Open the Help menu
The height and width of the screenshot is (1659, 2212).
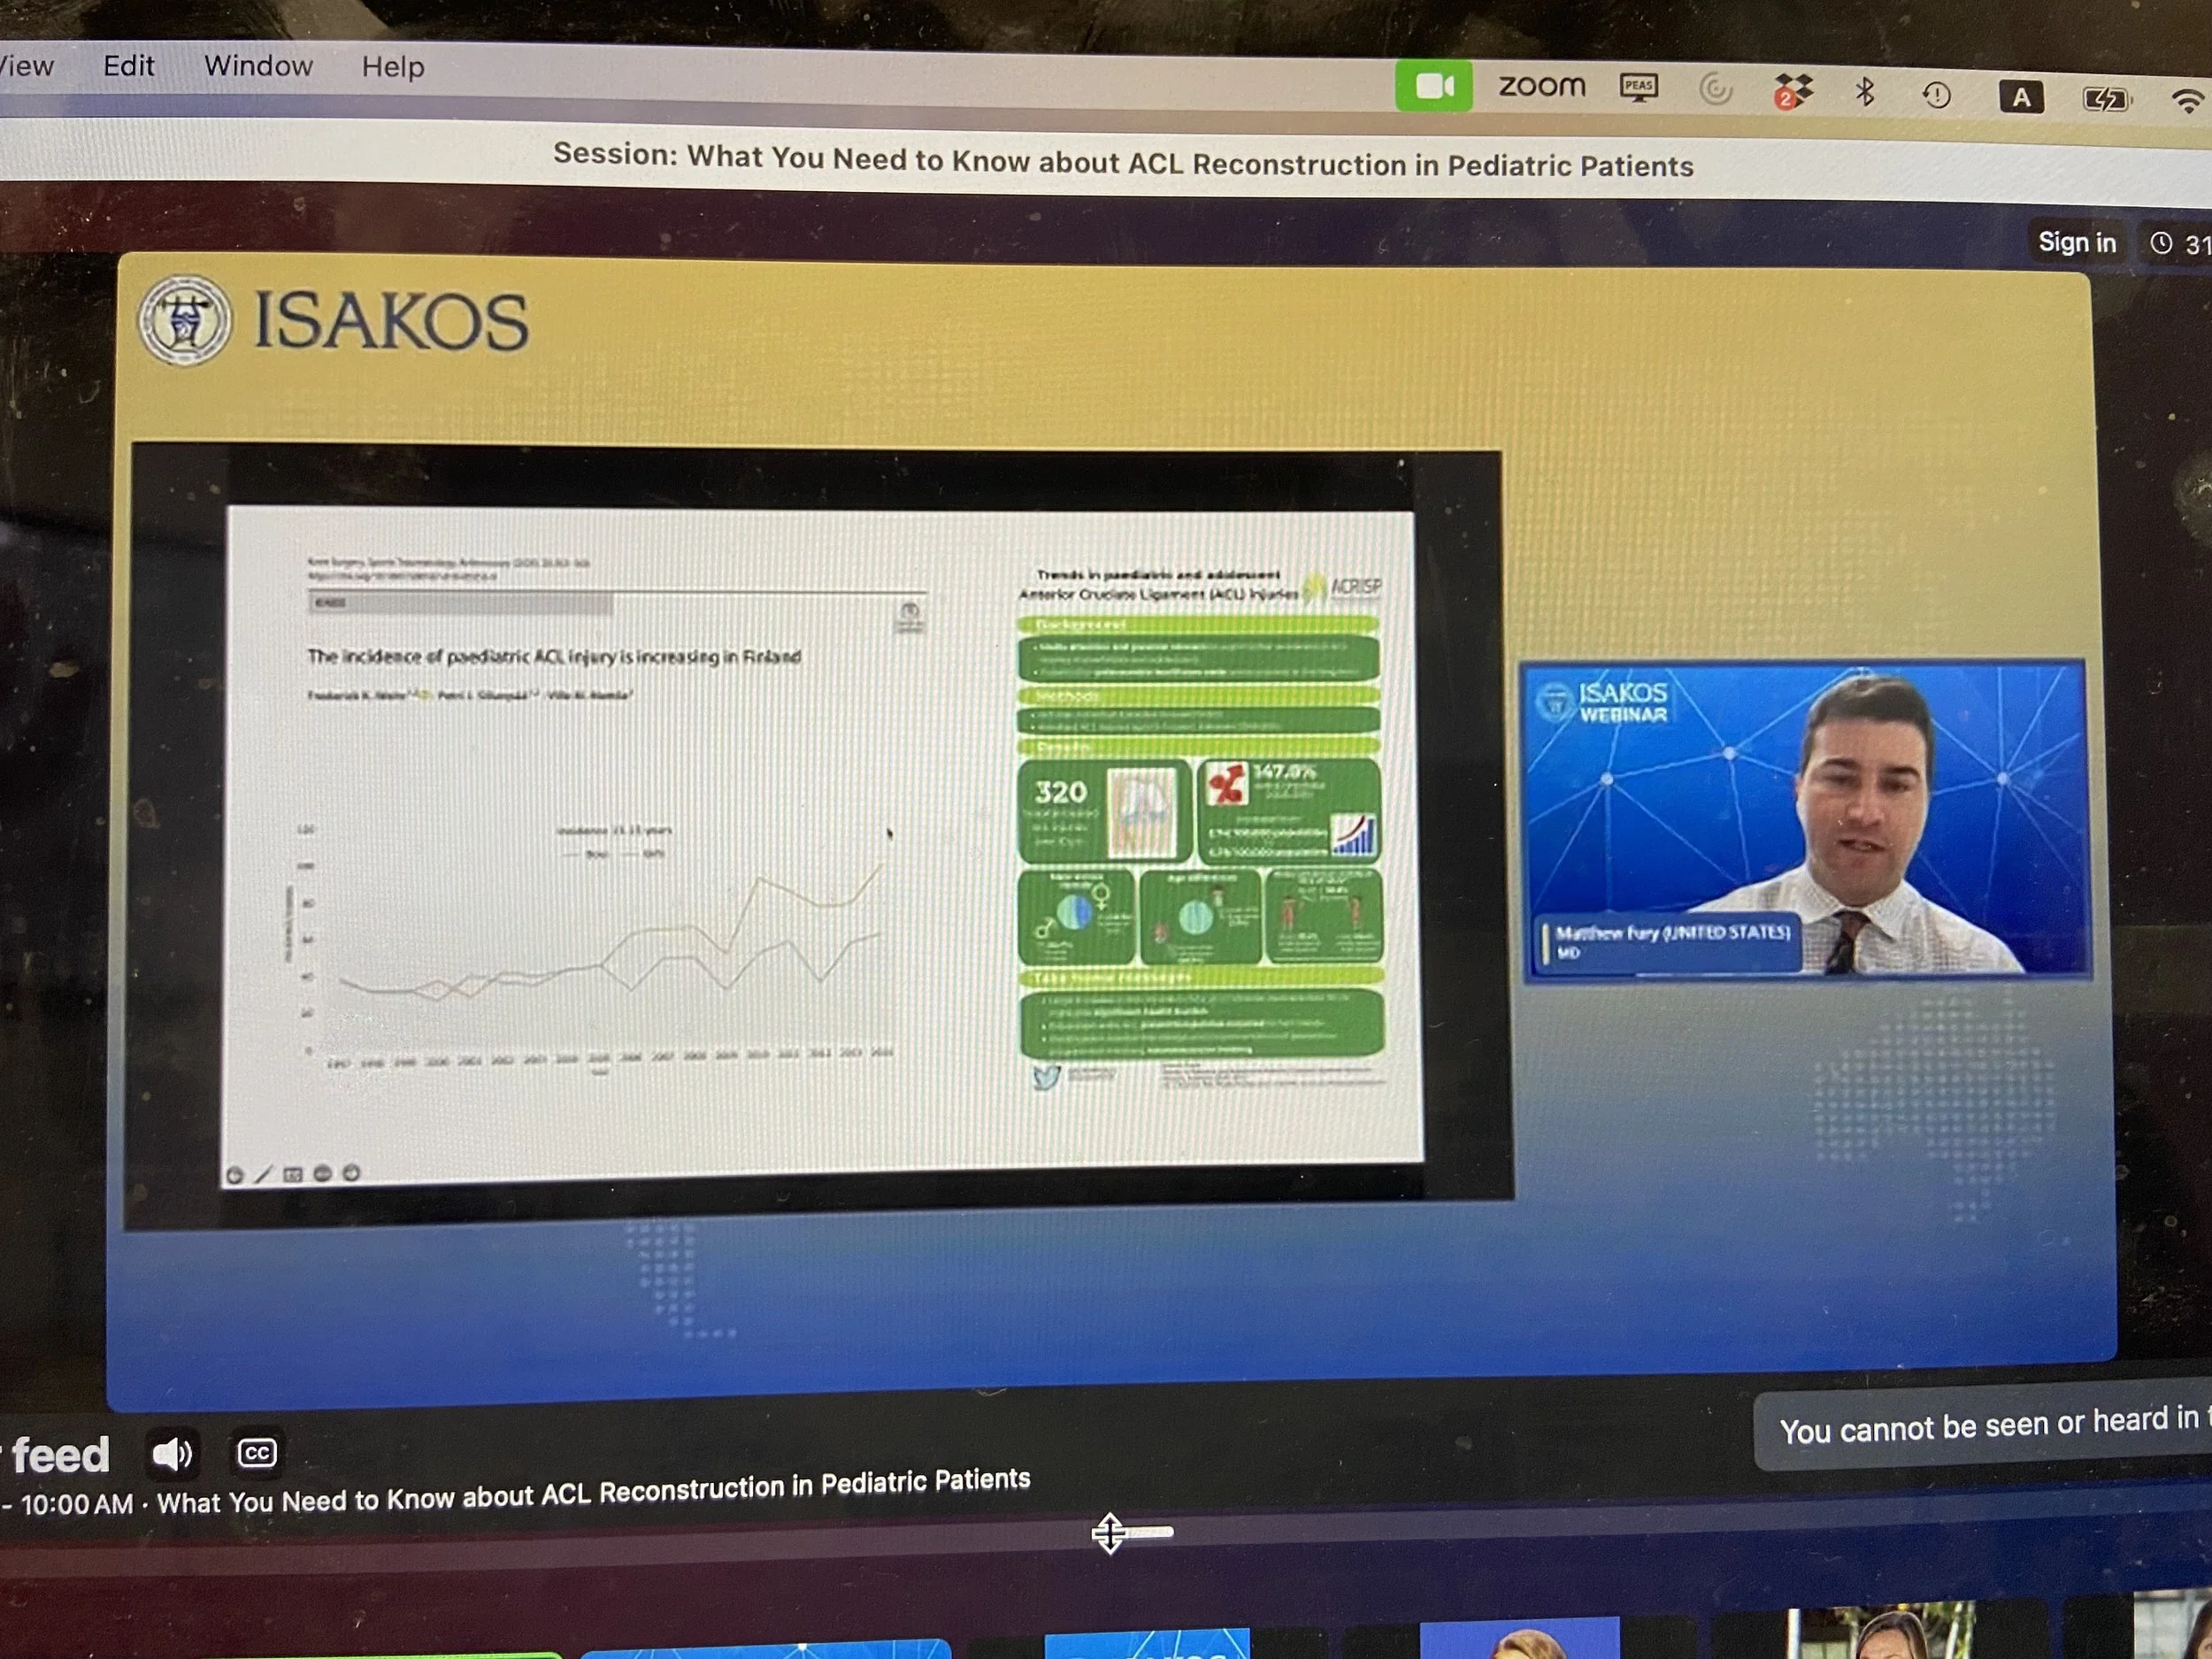pyautogui.click(x=393, y=67)
